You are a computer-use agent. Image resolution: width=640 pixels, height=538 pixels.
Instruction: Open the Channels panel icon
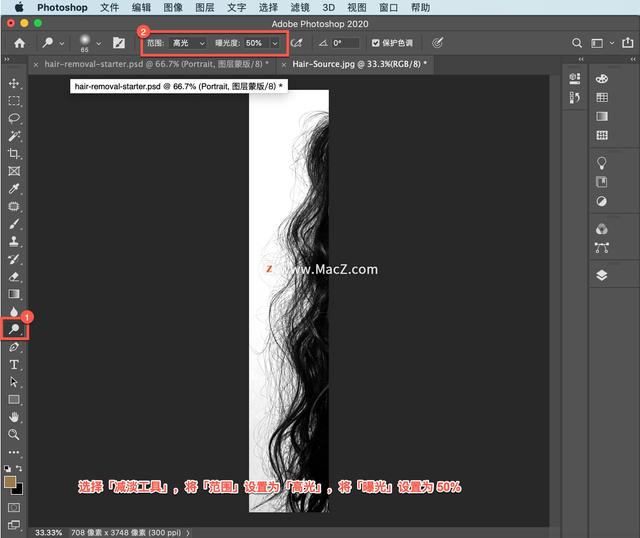(x=602, y=229)
